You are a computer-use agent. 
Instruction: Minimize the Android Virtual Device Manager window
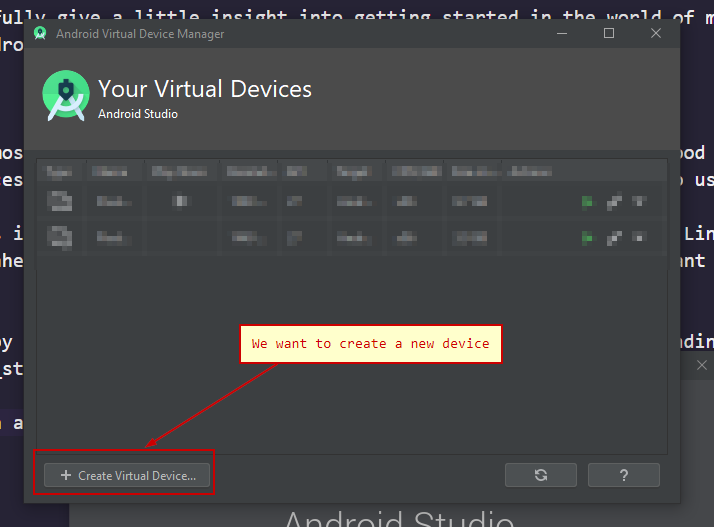click(562, 33)
